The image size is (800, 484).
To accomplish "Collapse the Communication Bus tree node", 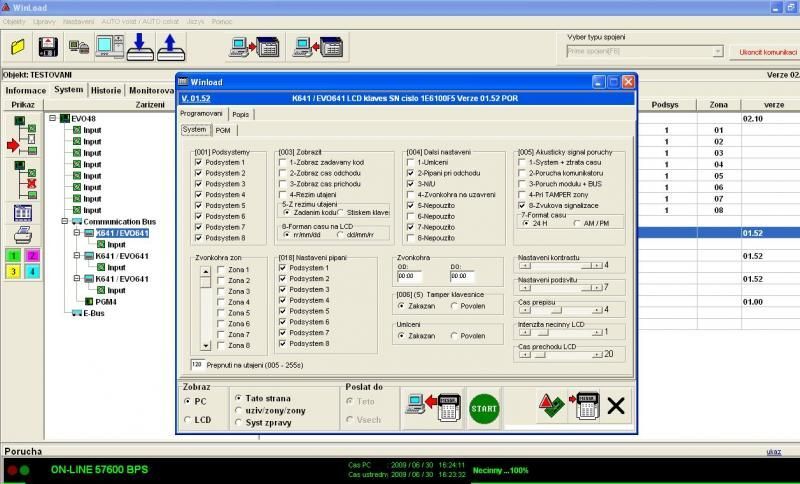I will coord(63,222).
